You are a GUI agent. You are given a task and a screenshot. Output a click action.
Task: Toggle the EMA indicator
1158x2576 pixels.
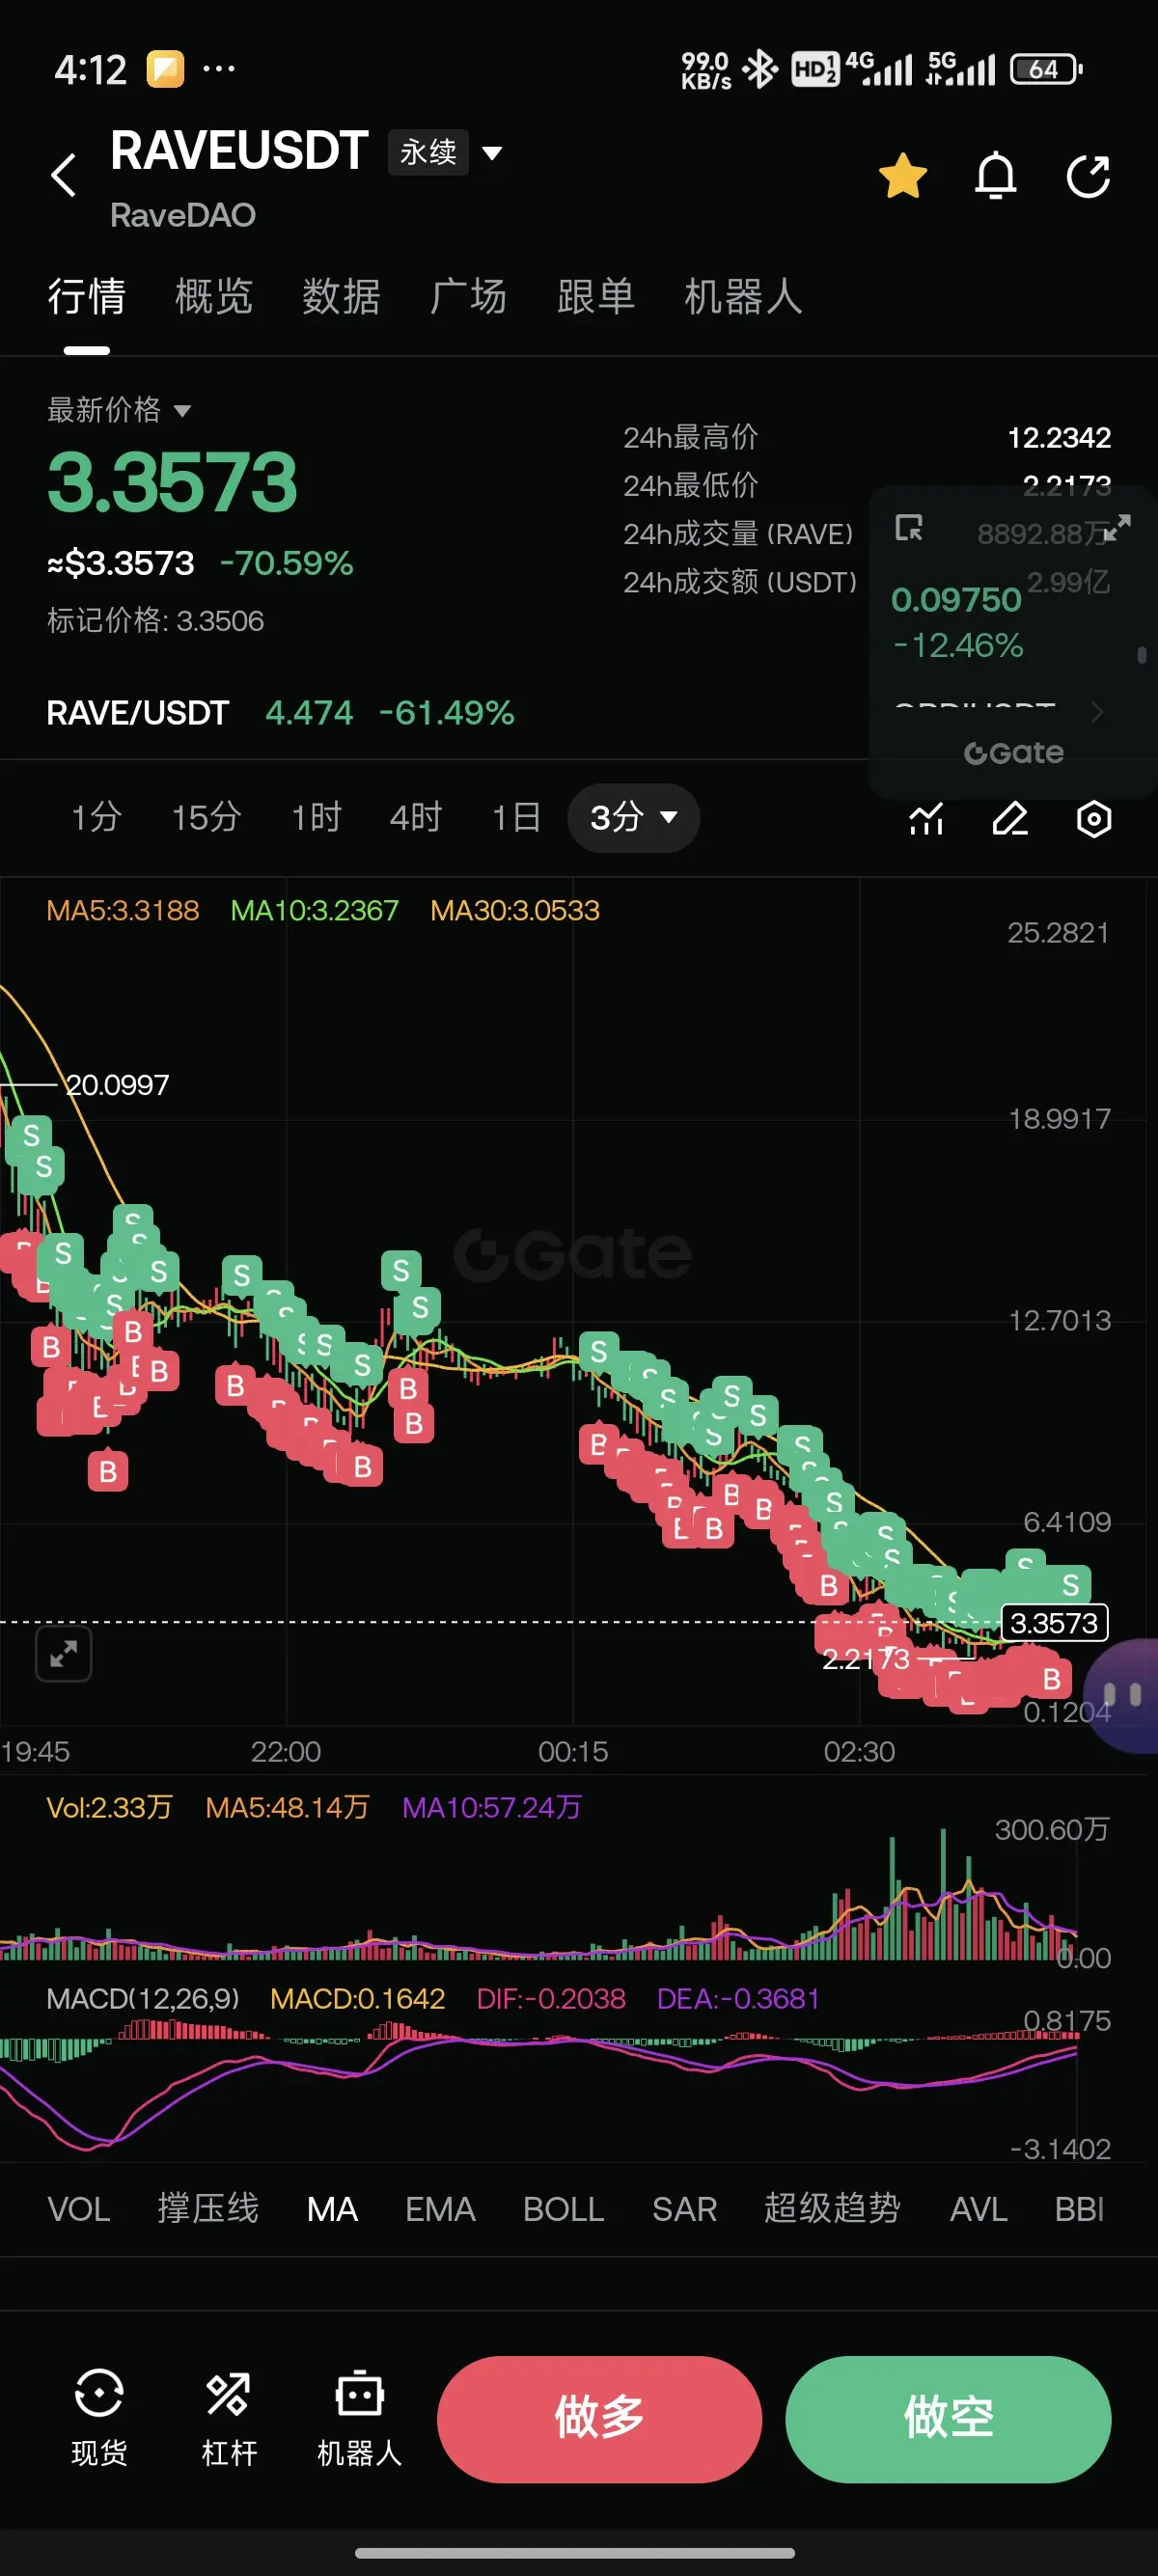coord(440,2209)
